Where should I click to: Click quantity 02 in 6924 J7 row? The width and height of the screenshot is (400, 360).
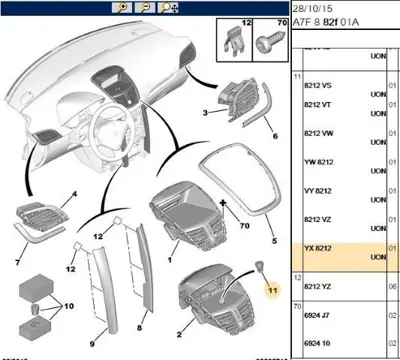pyautogui.click(x=393, y=315)
